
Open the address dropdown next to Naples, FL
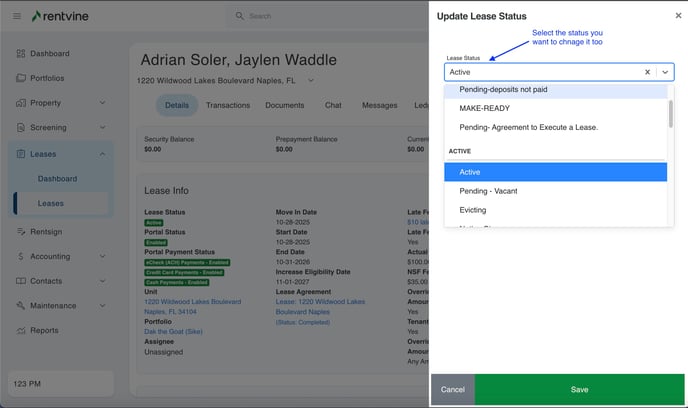pyautogui.click(x=311, y=80)
